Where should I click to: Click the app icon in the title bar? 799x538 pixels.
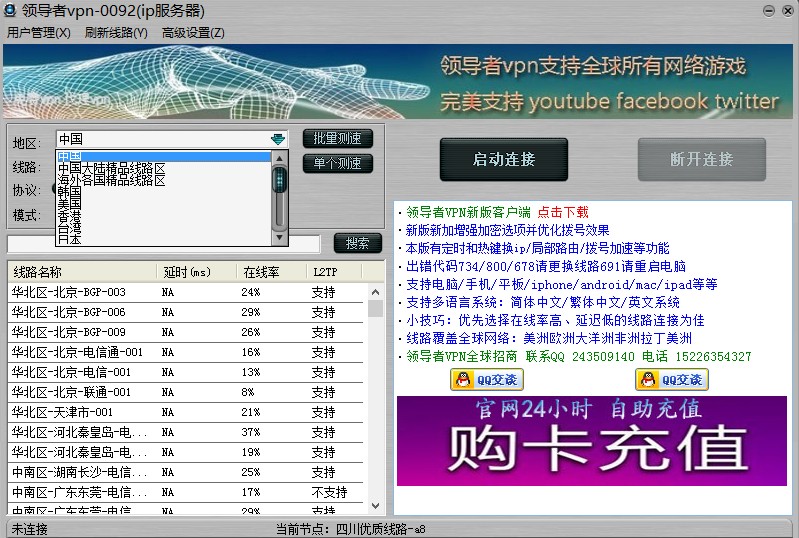[10, 10]
